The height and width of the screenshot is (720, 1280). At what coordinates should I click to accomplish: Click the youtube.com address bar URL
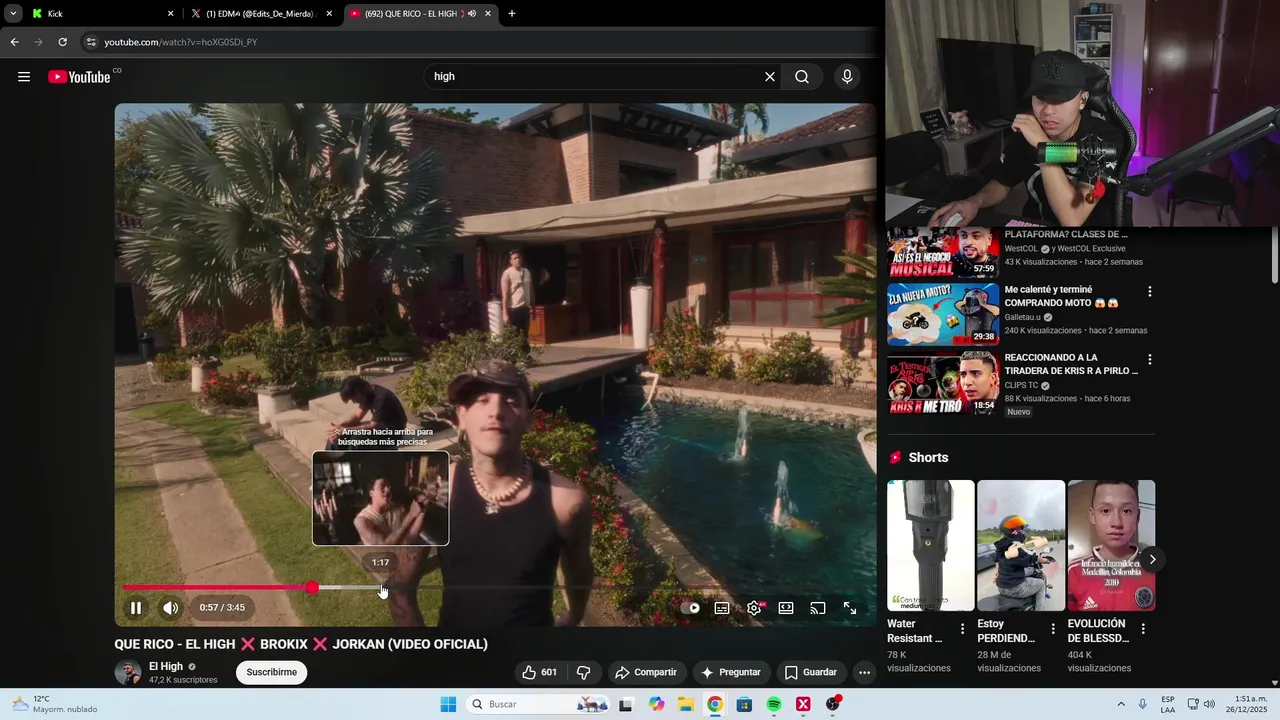click(181, 42)
